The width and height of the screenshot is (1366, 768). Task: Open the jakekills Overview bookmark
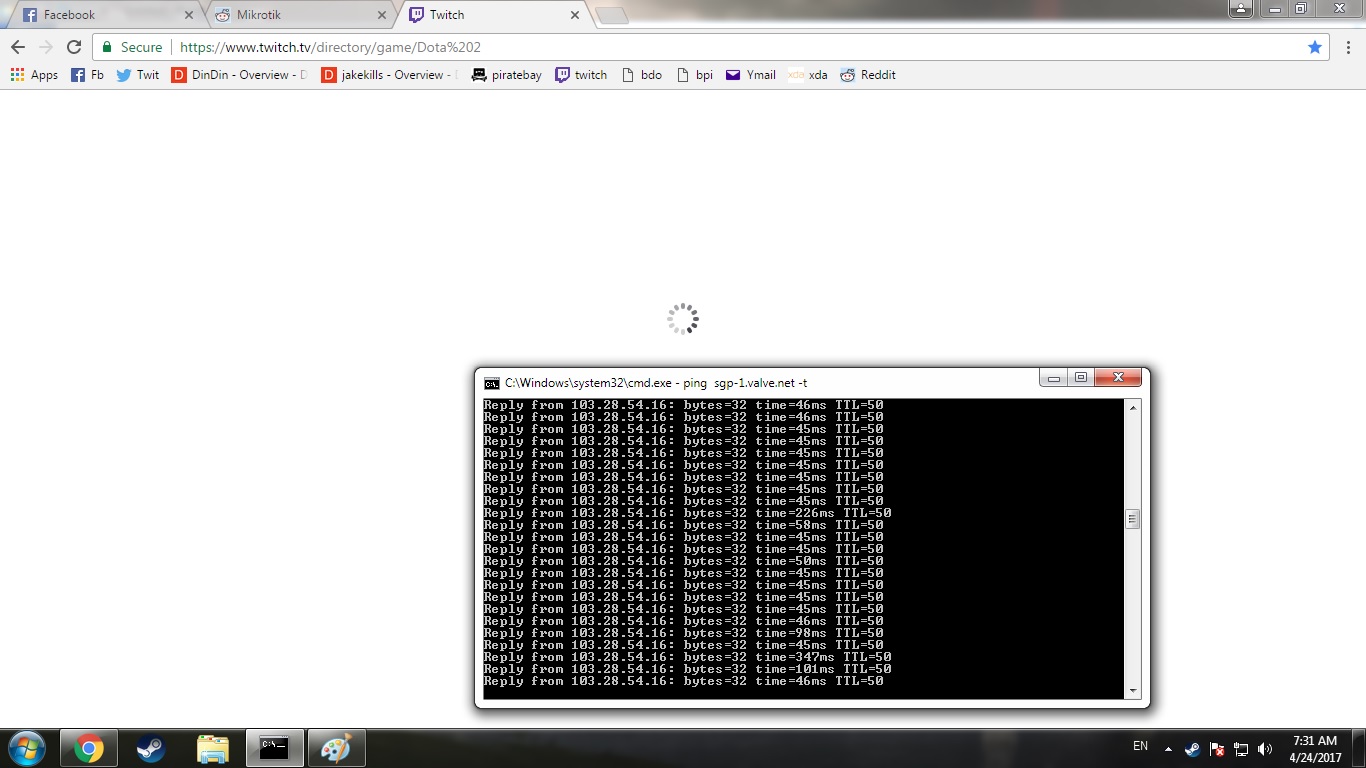point(389,75)
